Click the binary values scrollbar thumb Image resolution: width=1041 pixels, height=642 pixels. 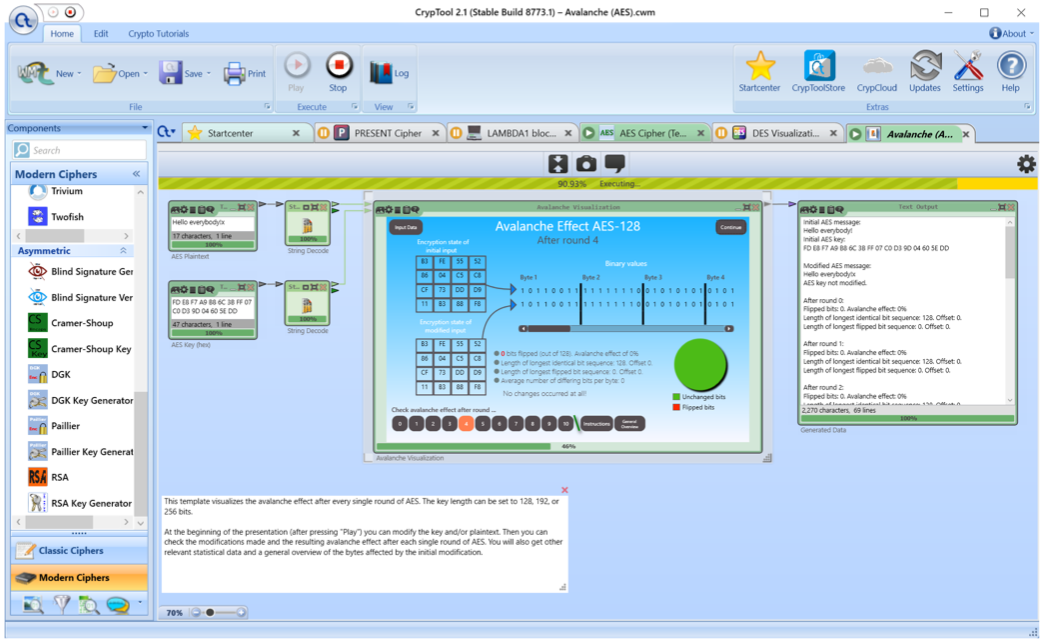point(549,329)
